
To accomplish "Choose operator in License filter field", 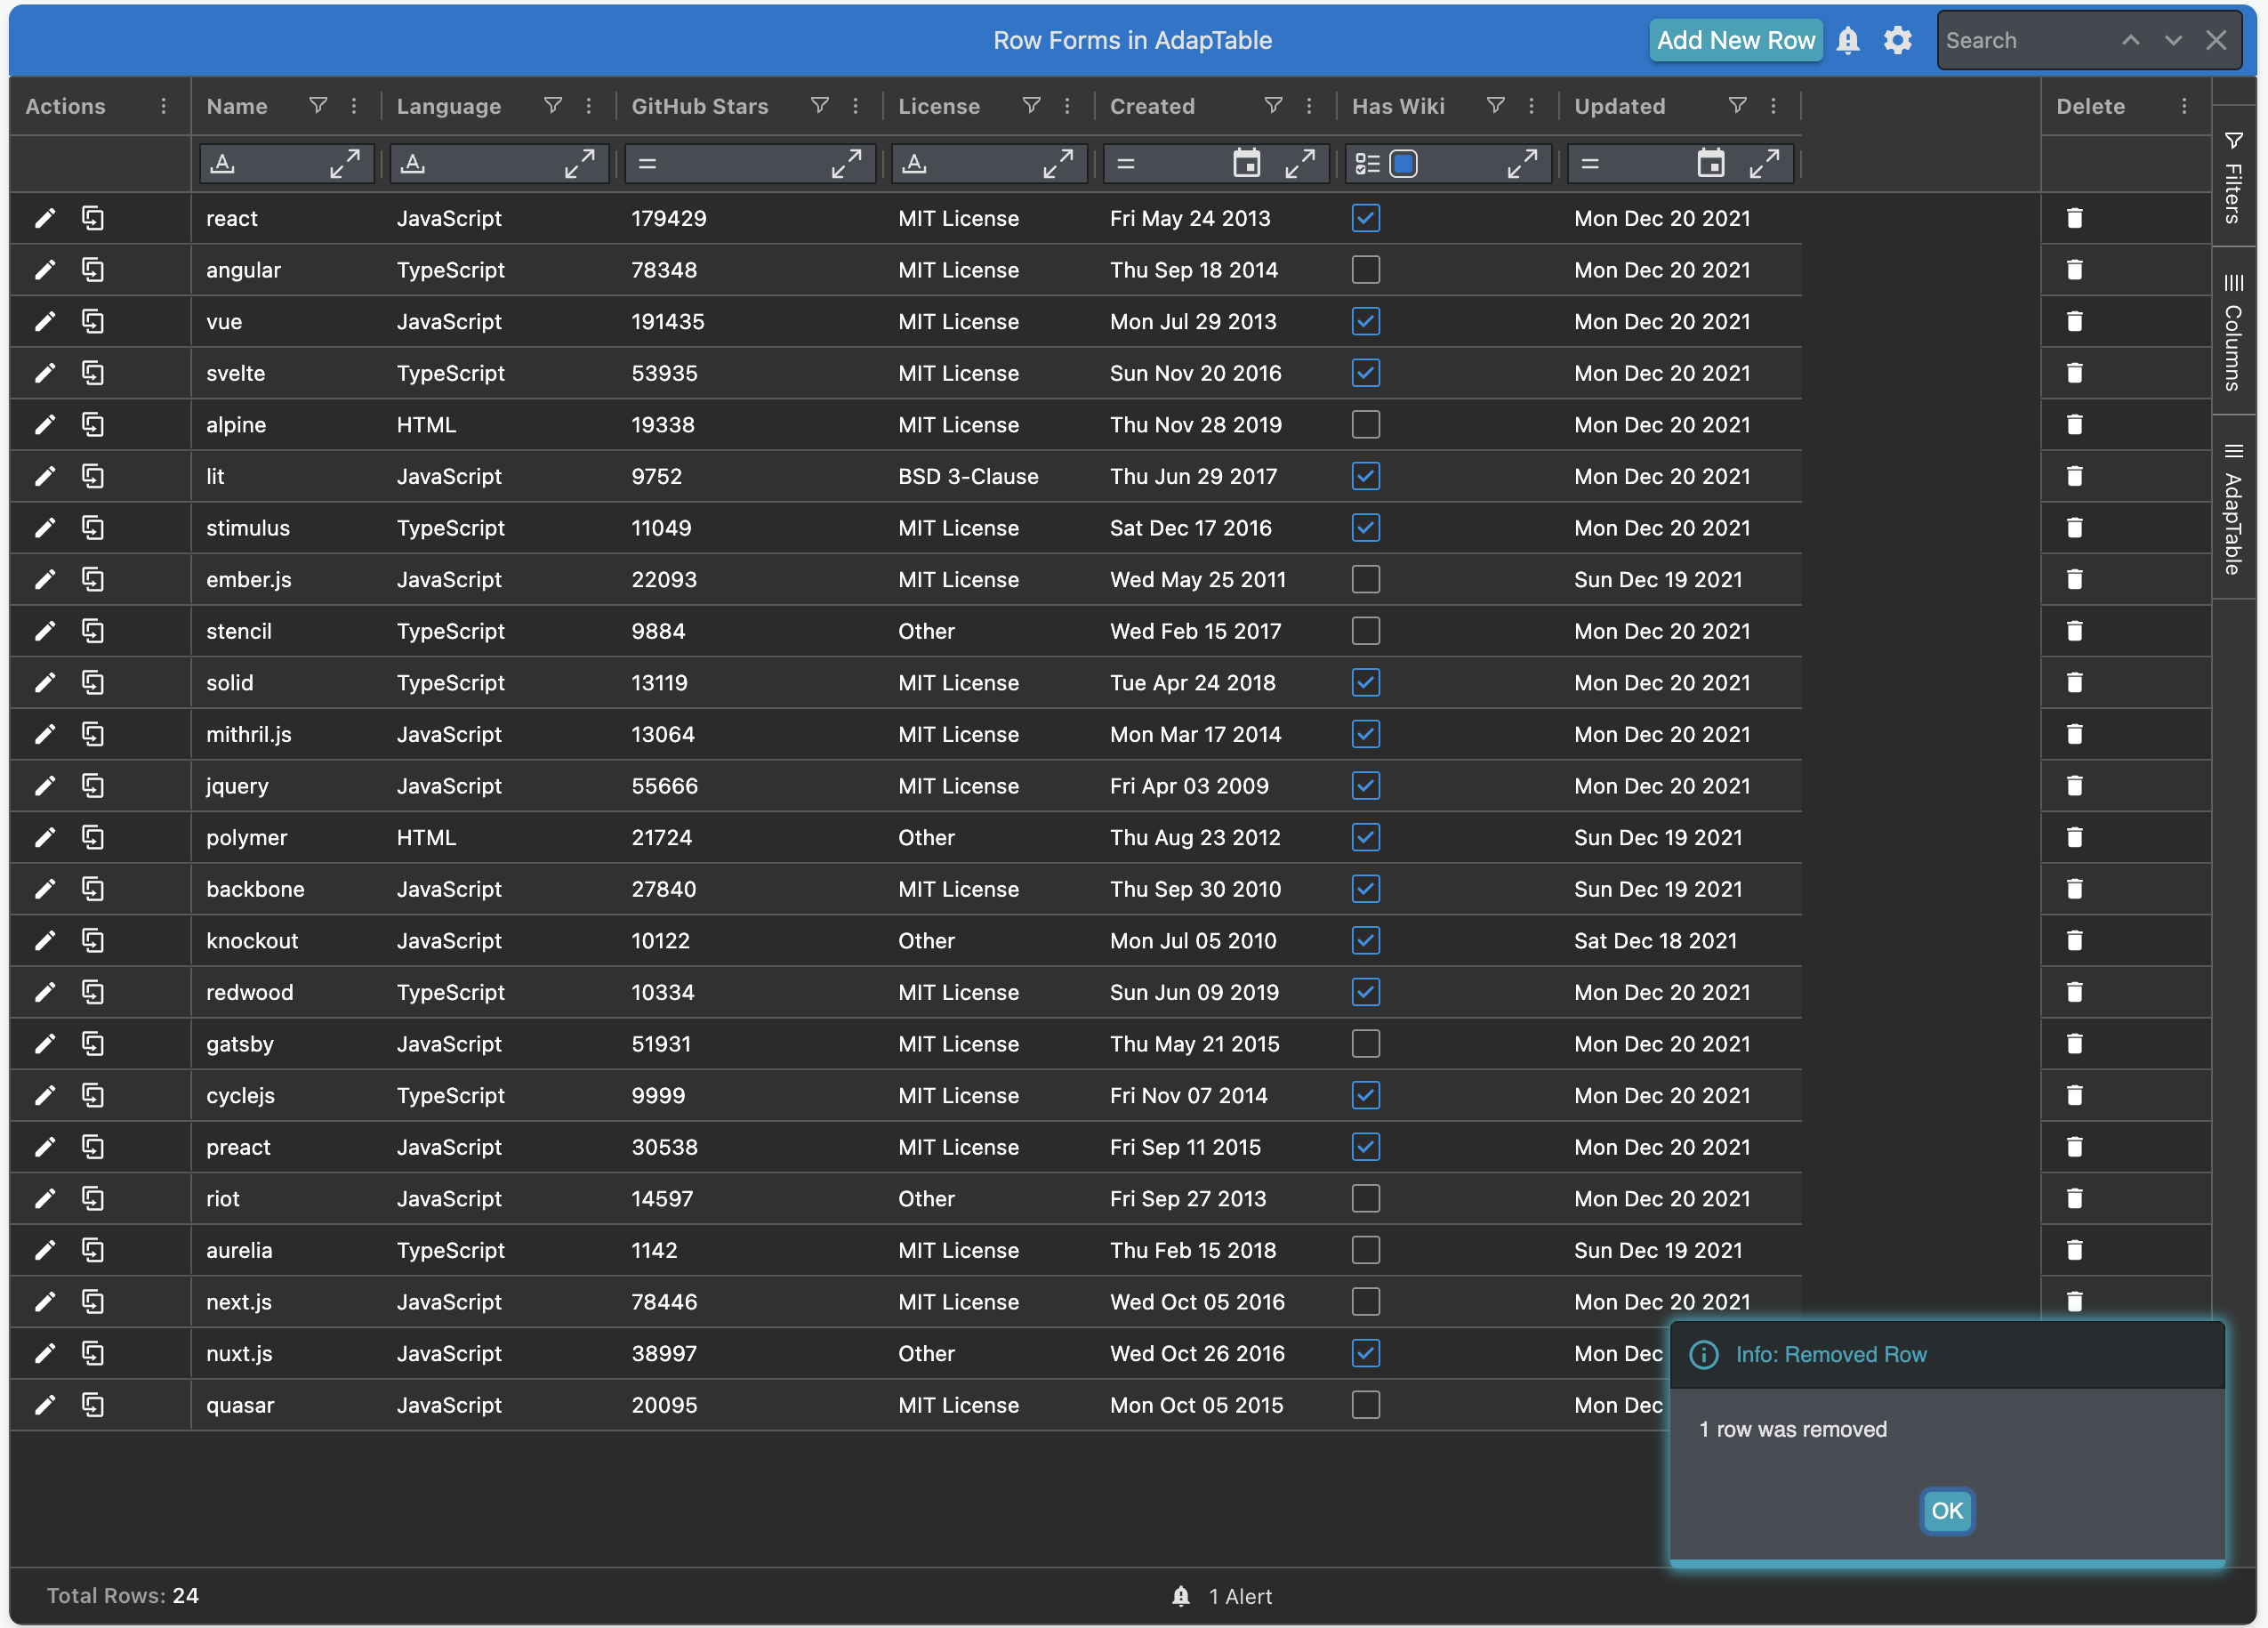I will point(915,163).
